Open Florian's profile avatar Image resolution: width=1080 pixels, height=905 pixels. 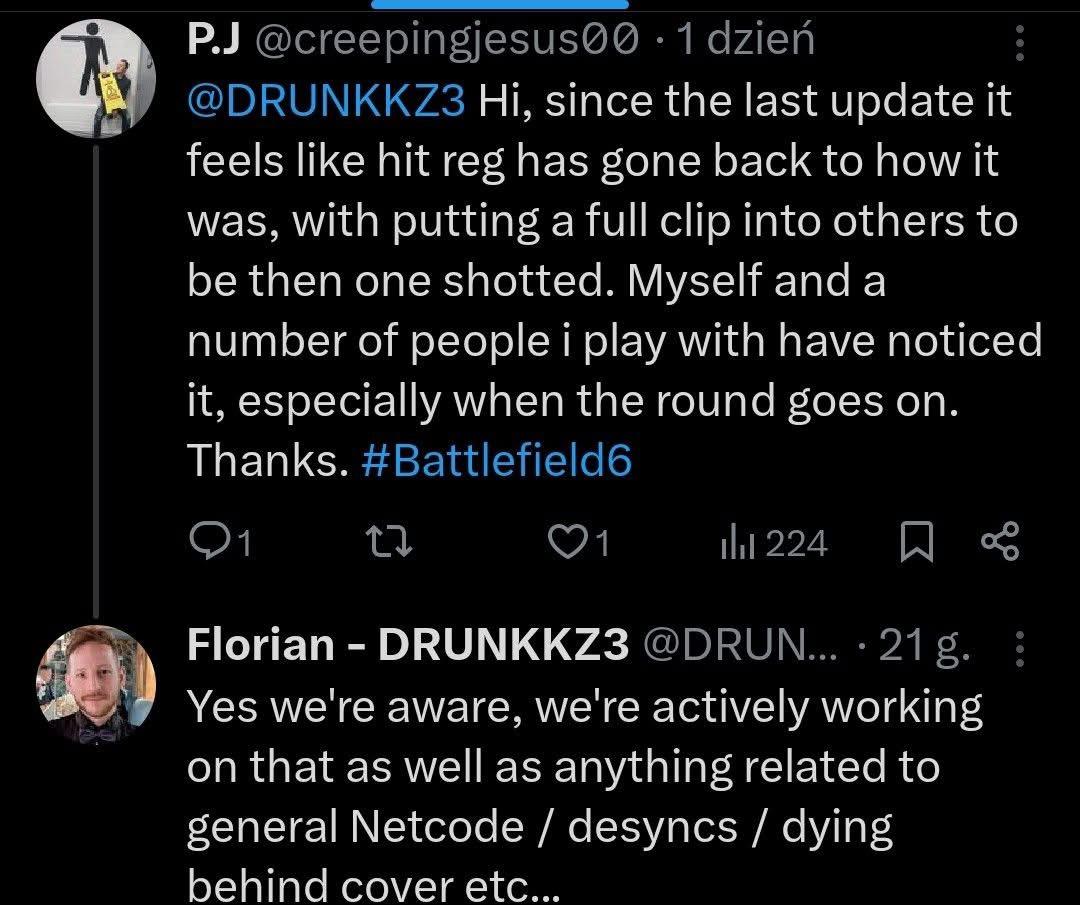[96, 685]
